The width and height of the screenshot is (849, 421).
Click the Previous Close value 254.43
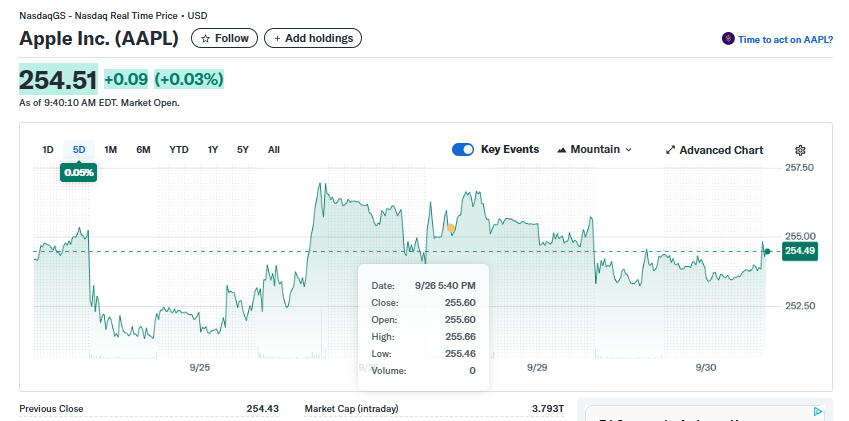pyautogui.click(x=263, y=409)
